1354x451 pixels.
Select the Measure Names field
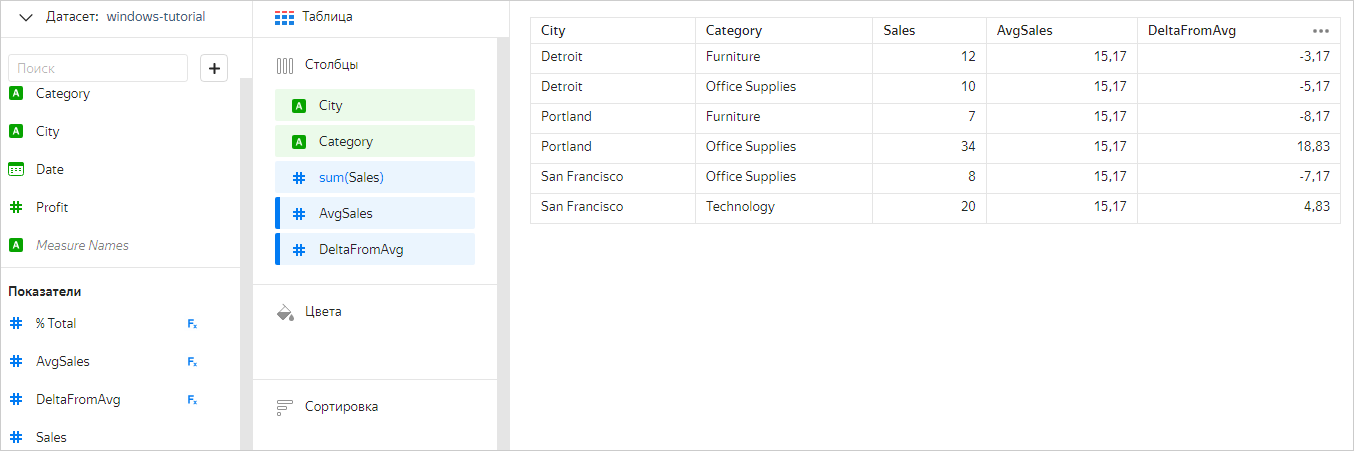(x=82, y=246)
